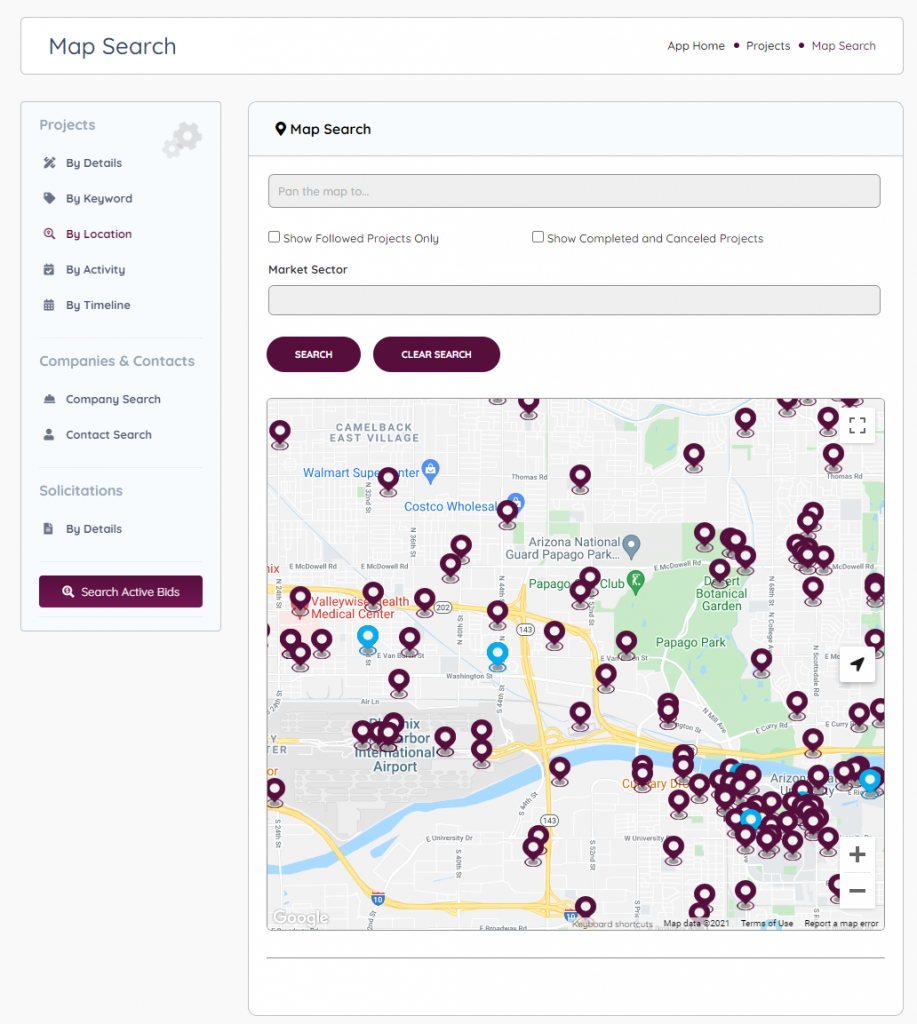
Task: Click the gears icon in Projects panel
Action: 182,140
